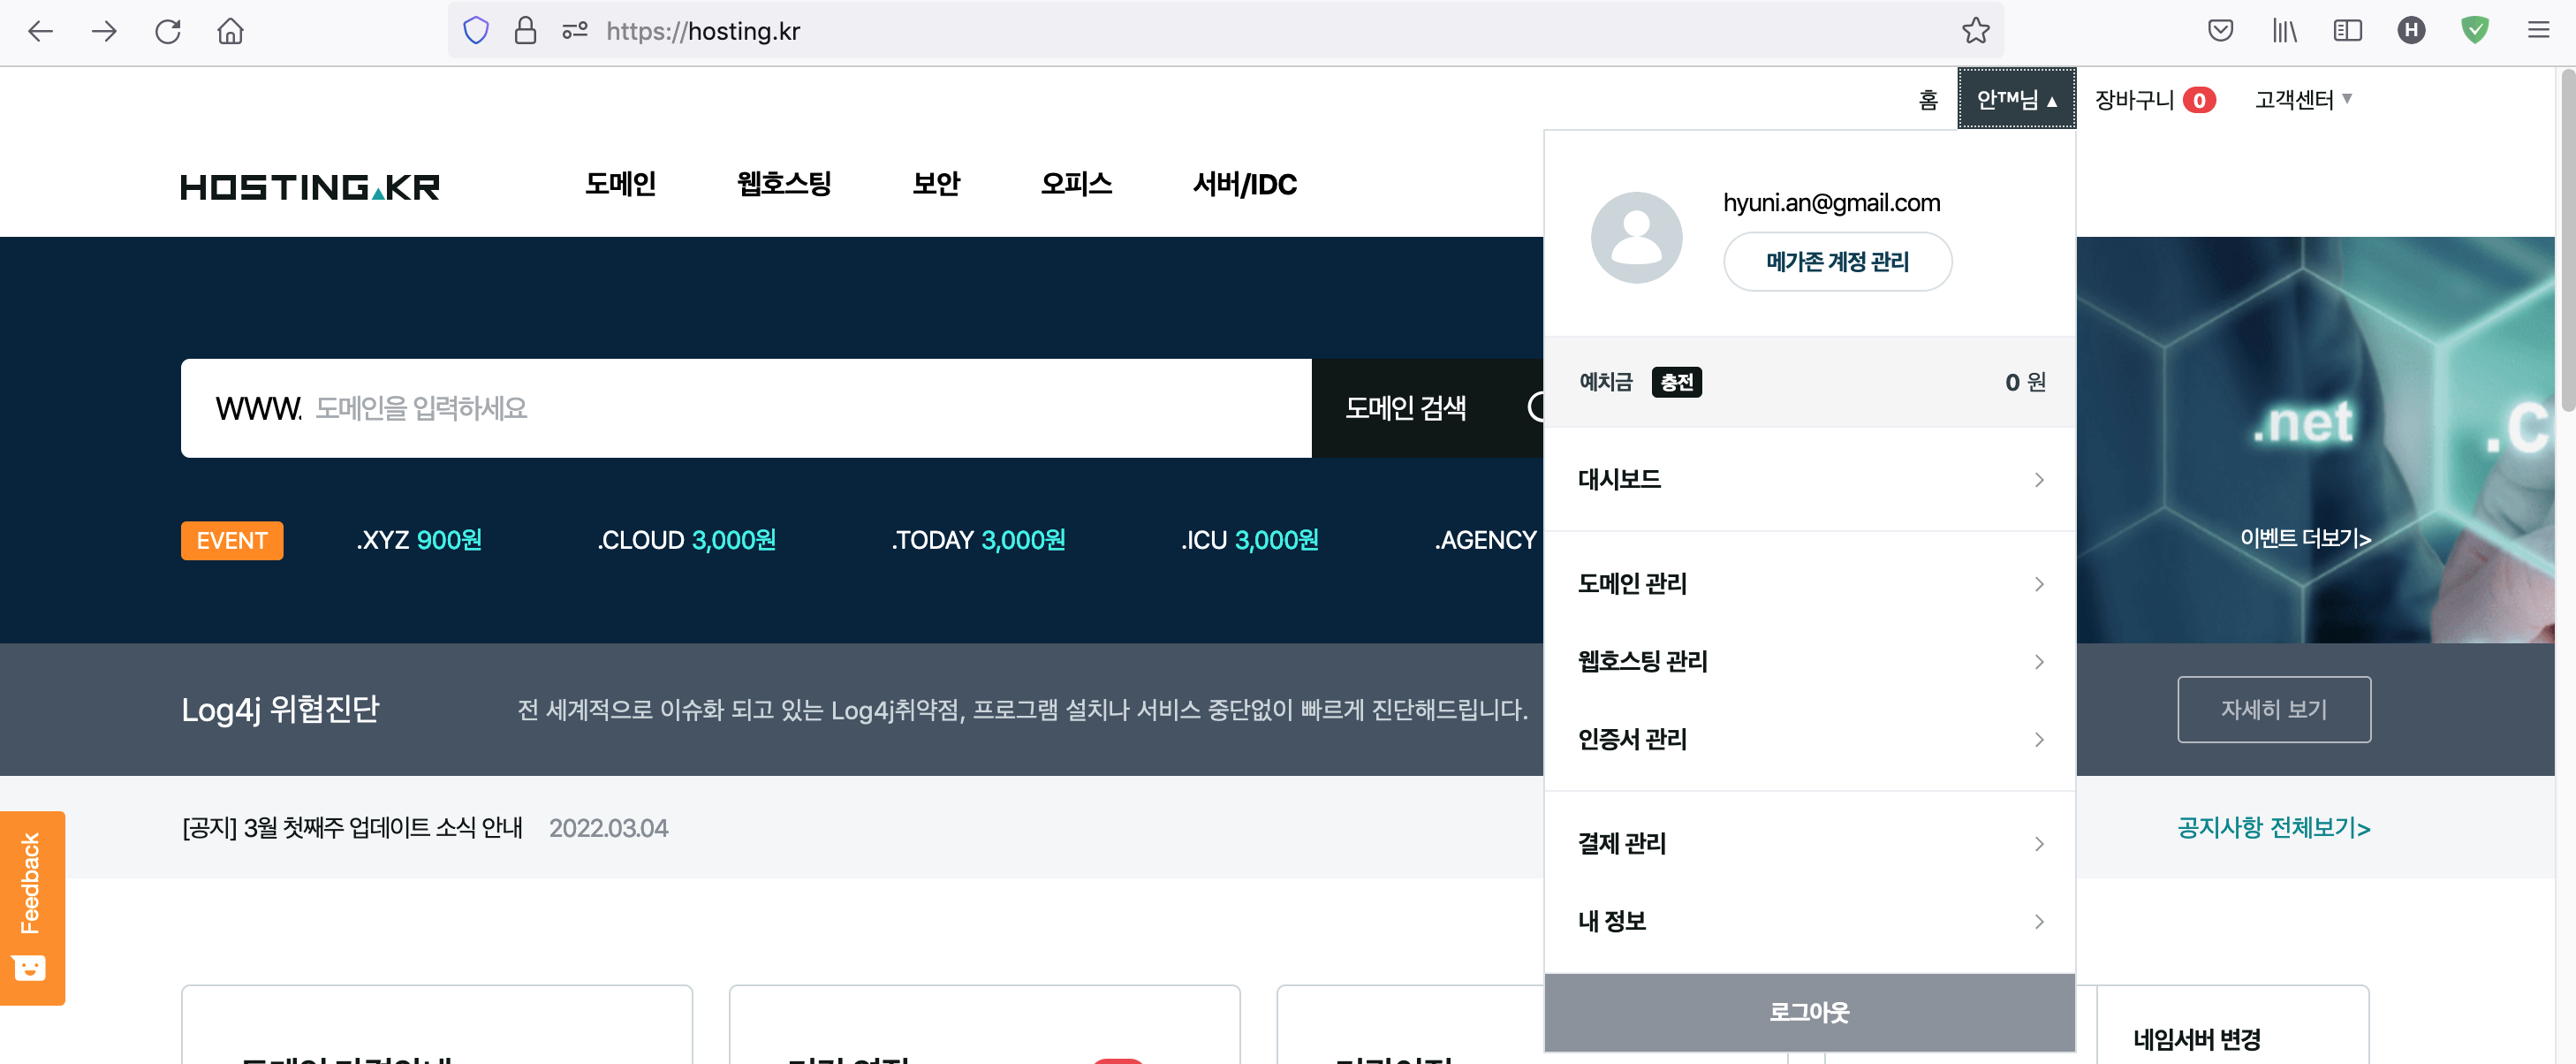The image size is (2576, 1064).
Task: Open the Firefox hamburger application menu
Action: (x=2538, y=31)
